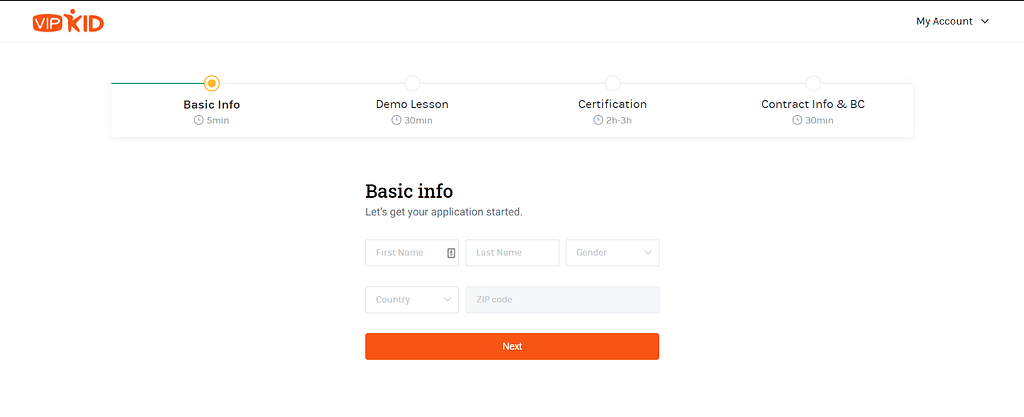Go to the Certification step label
Viewport: 1024px width, 417px height.
click(x=612, y=104)
